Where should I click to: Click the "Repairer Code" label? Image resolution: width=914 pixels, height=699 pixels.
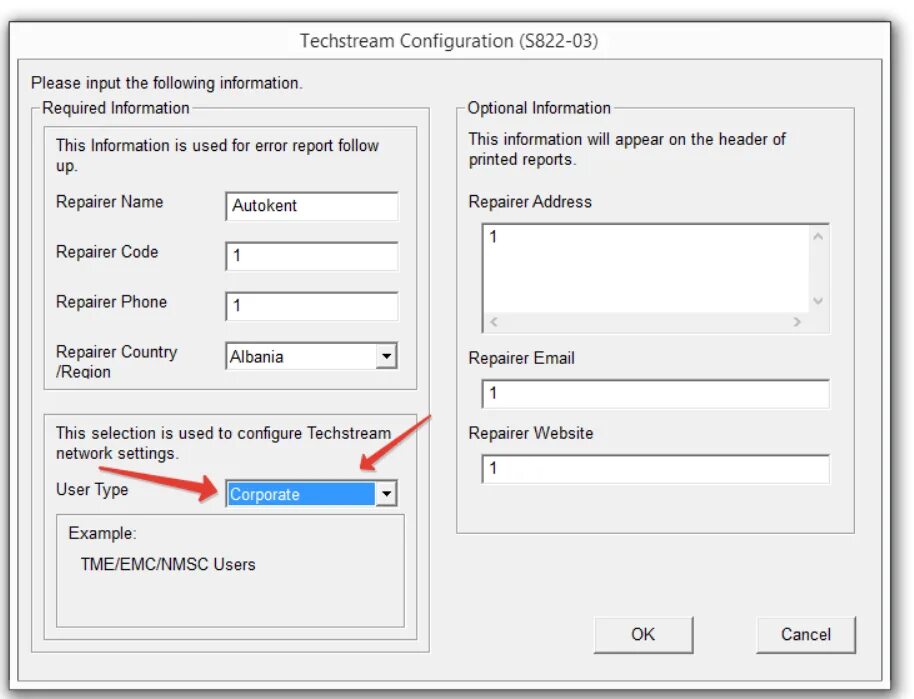point(107,252)
